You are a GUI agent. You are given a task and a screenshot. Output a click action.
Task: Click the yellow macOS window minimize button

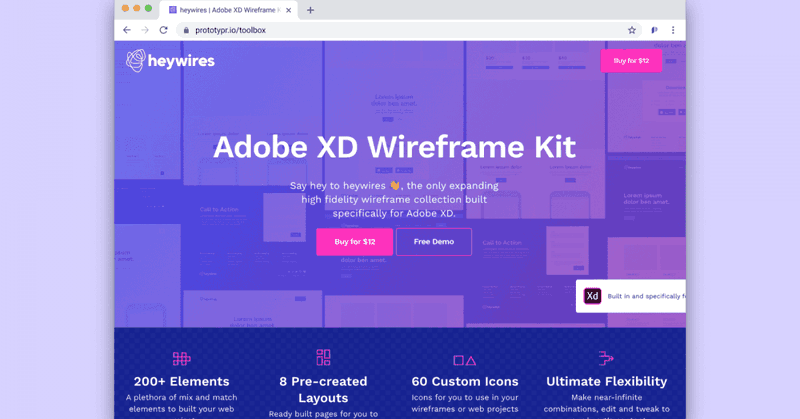[x=137, y=8]
